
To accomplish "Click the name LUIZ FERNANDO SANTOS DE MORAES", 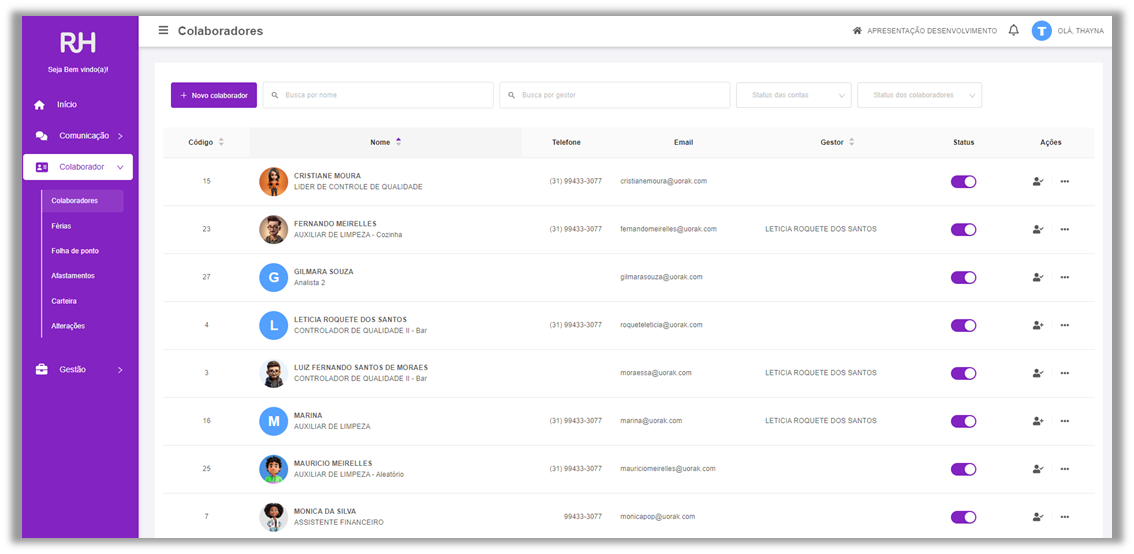I will (361, 367).
